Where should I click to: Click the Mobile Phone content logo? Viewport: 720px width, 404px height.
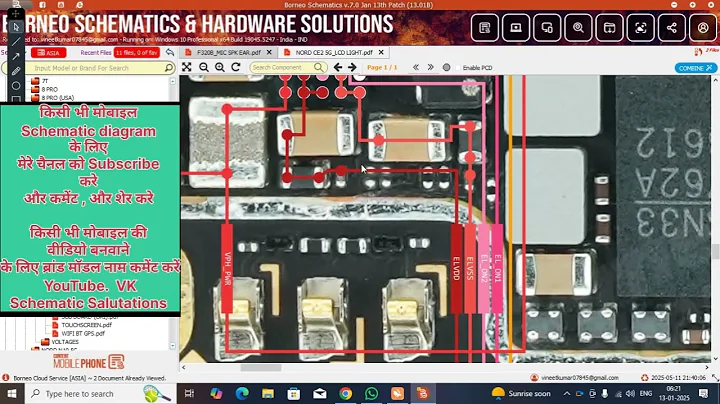coord(89,362)
